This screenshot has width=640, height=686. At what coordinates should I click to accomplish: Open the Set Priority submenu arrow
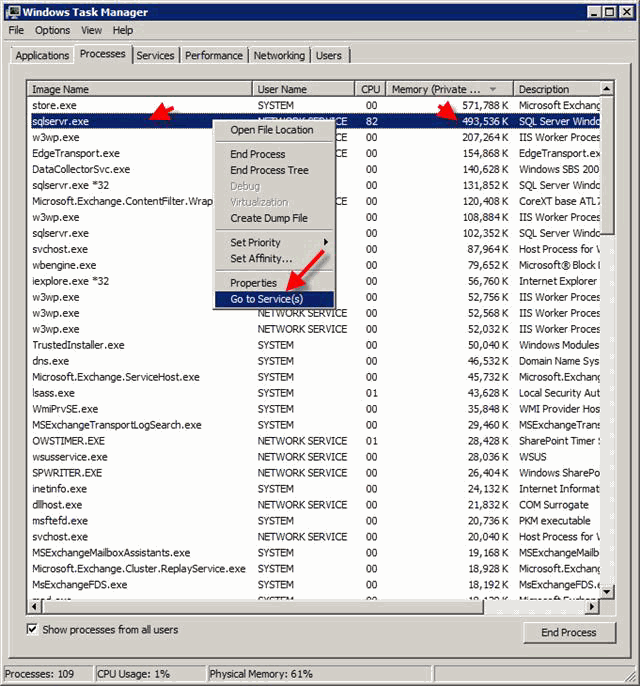325,242
